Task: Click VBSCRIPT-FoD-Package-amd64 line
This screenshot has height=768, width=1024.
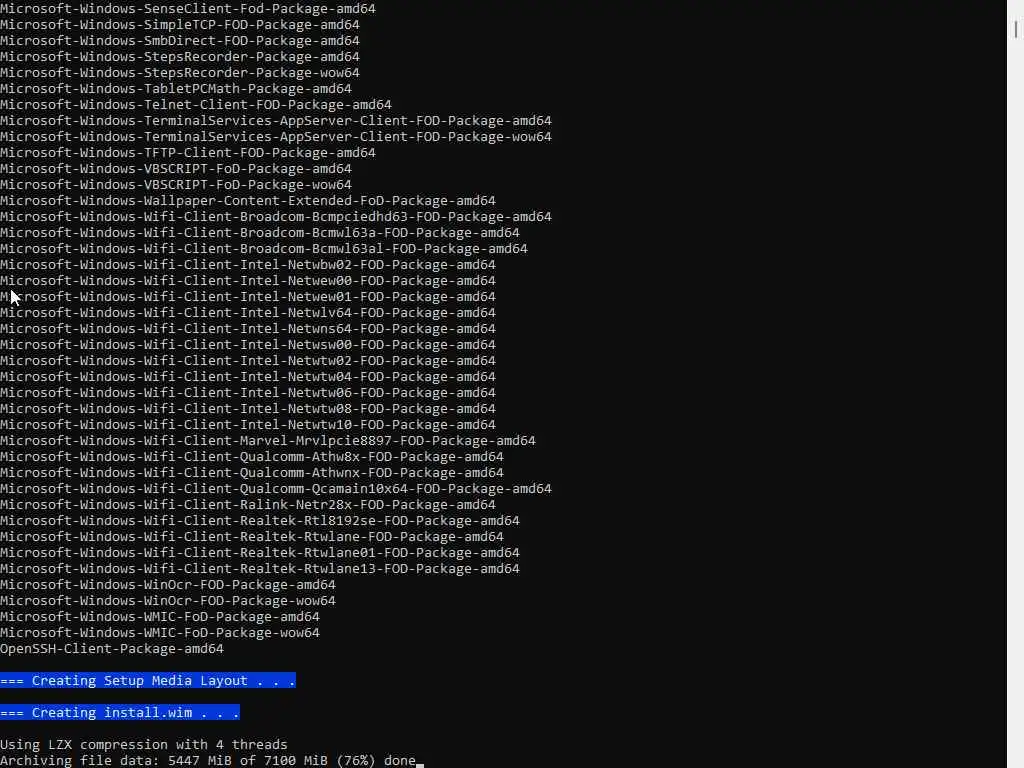Action: [x=176, y=168]
